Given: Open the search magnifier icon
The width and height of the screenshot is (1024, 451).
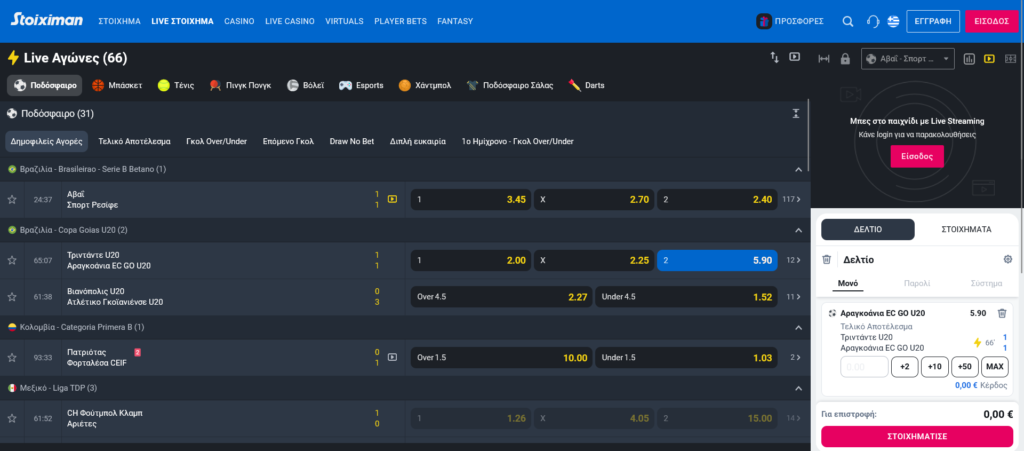Looking at the screenshot, I should (848, 22).
